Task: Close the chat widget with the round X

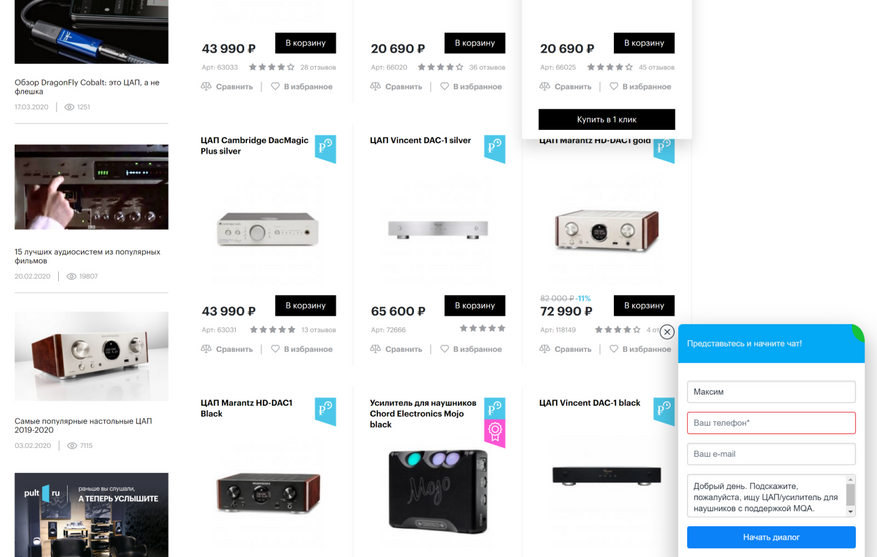Action: click(667, 332)
